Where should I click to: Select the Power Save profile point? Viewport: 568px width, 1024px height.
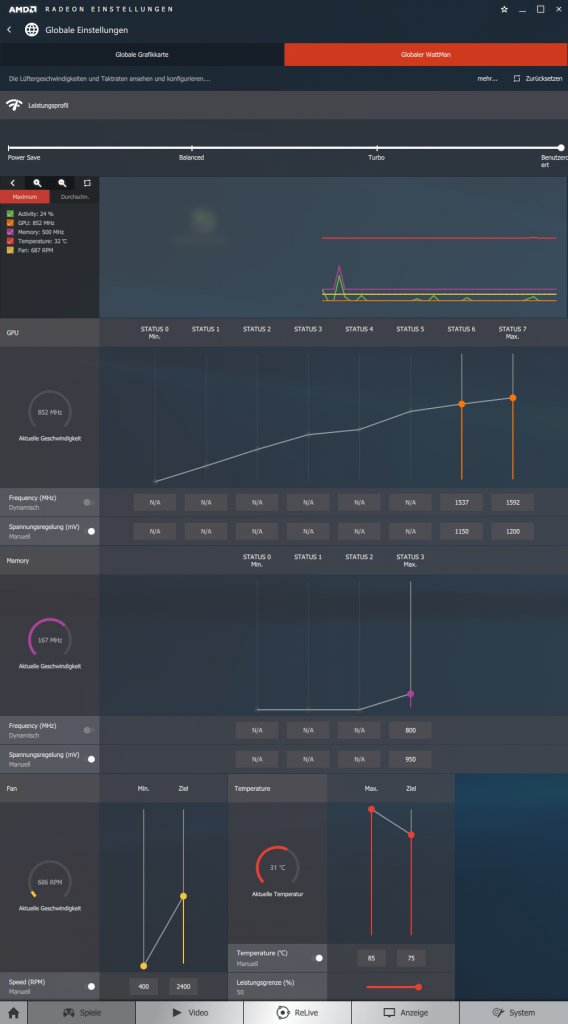[x=8, y=148]
